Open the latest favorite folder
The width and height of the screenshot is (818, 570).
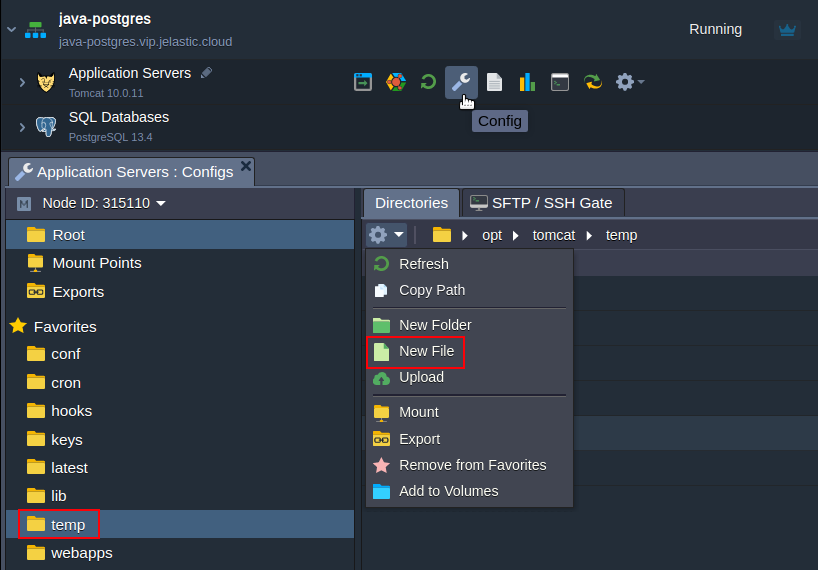(x=180, y=468)
